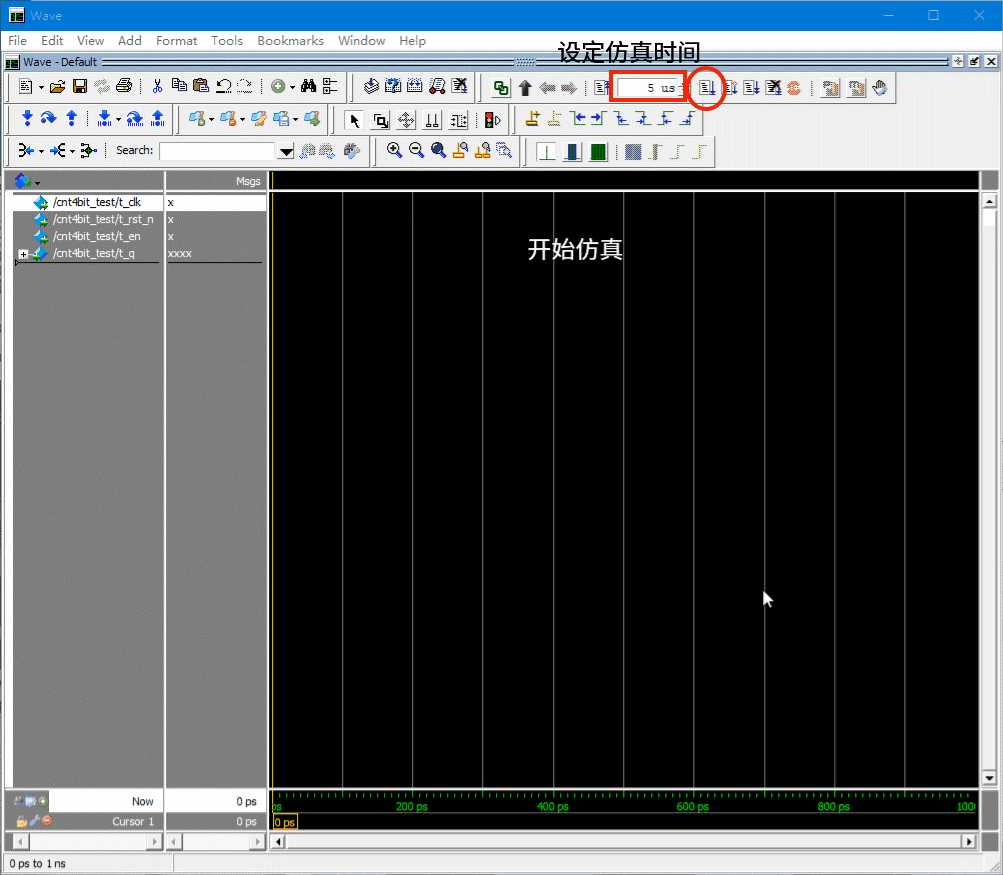
Task: Open the View menu
Action: (x=90, y=40)
